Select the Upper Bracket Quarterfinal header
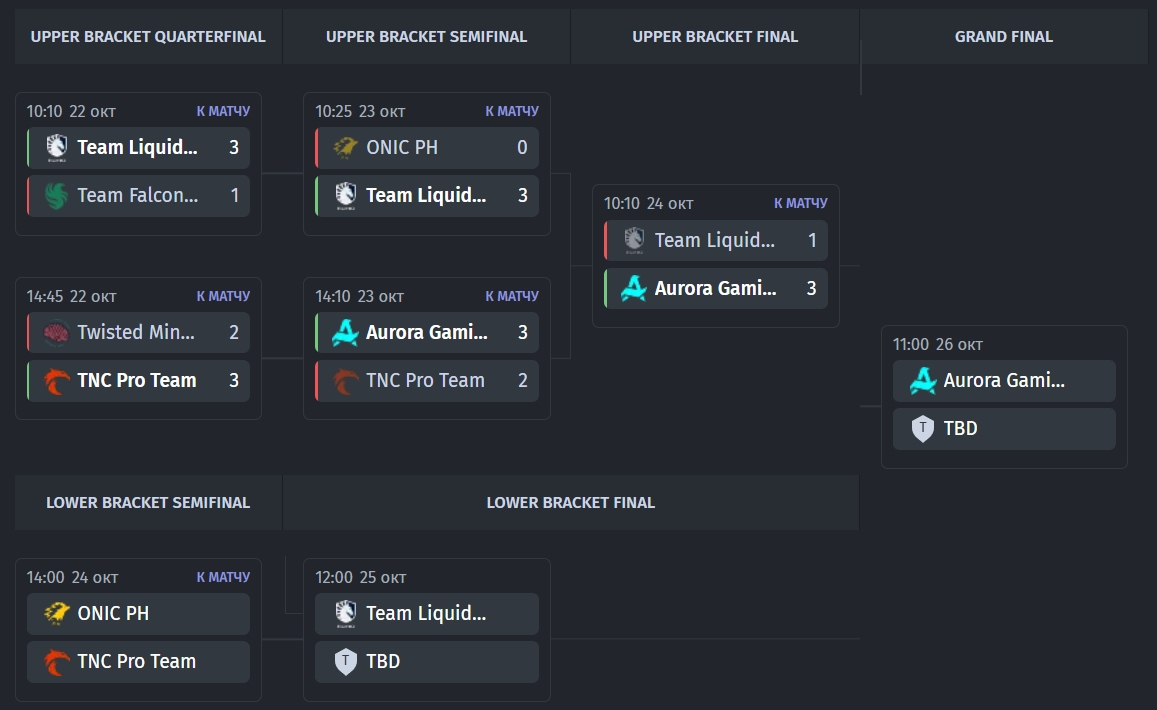Viewport: 1157px width, 710px height. click(148, 37)
